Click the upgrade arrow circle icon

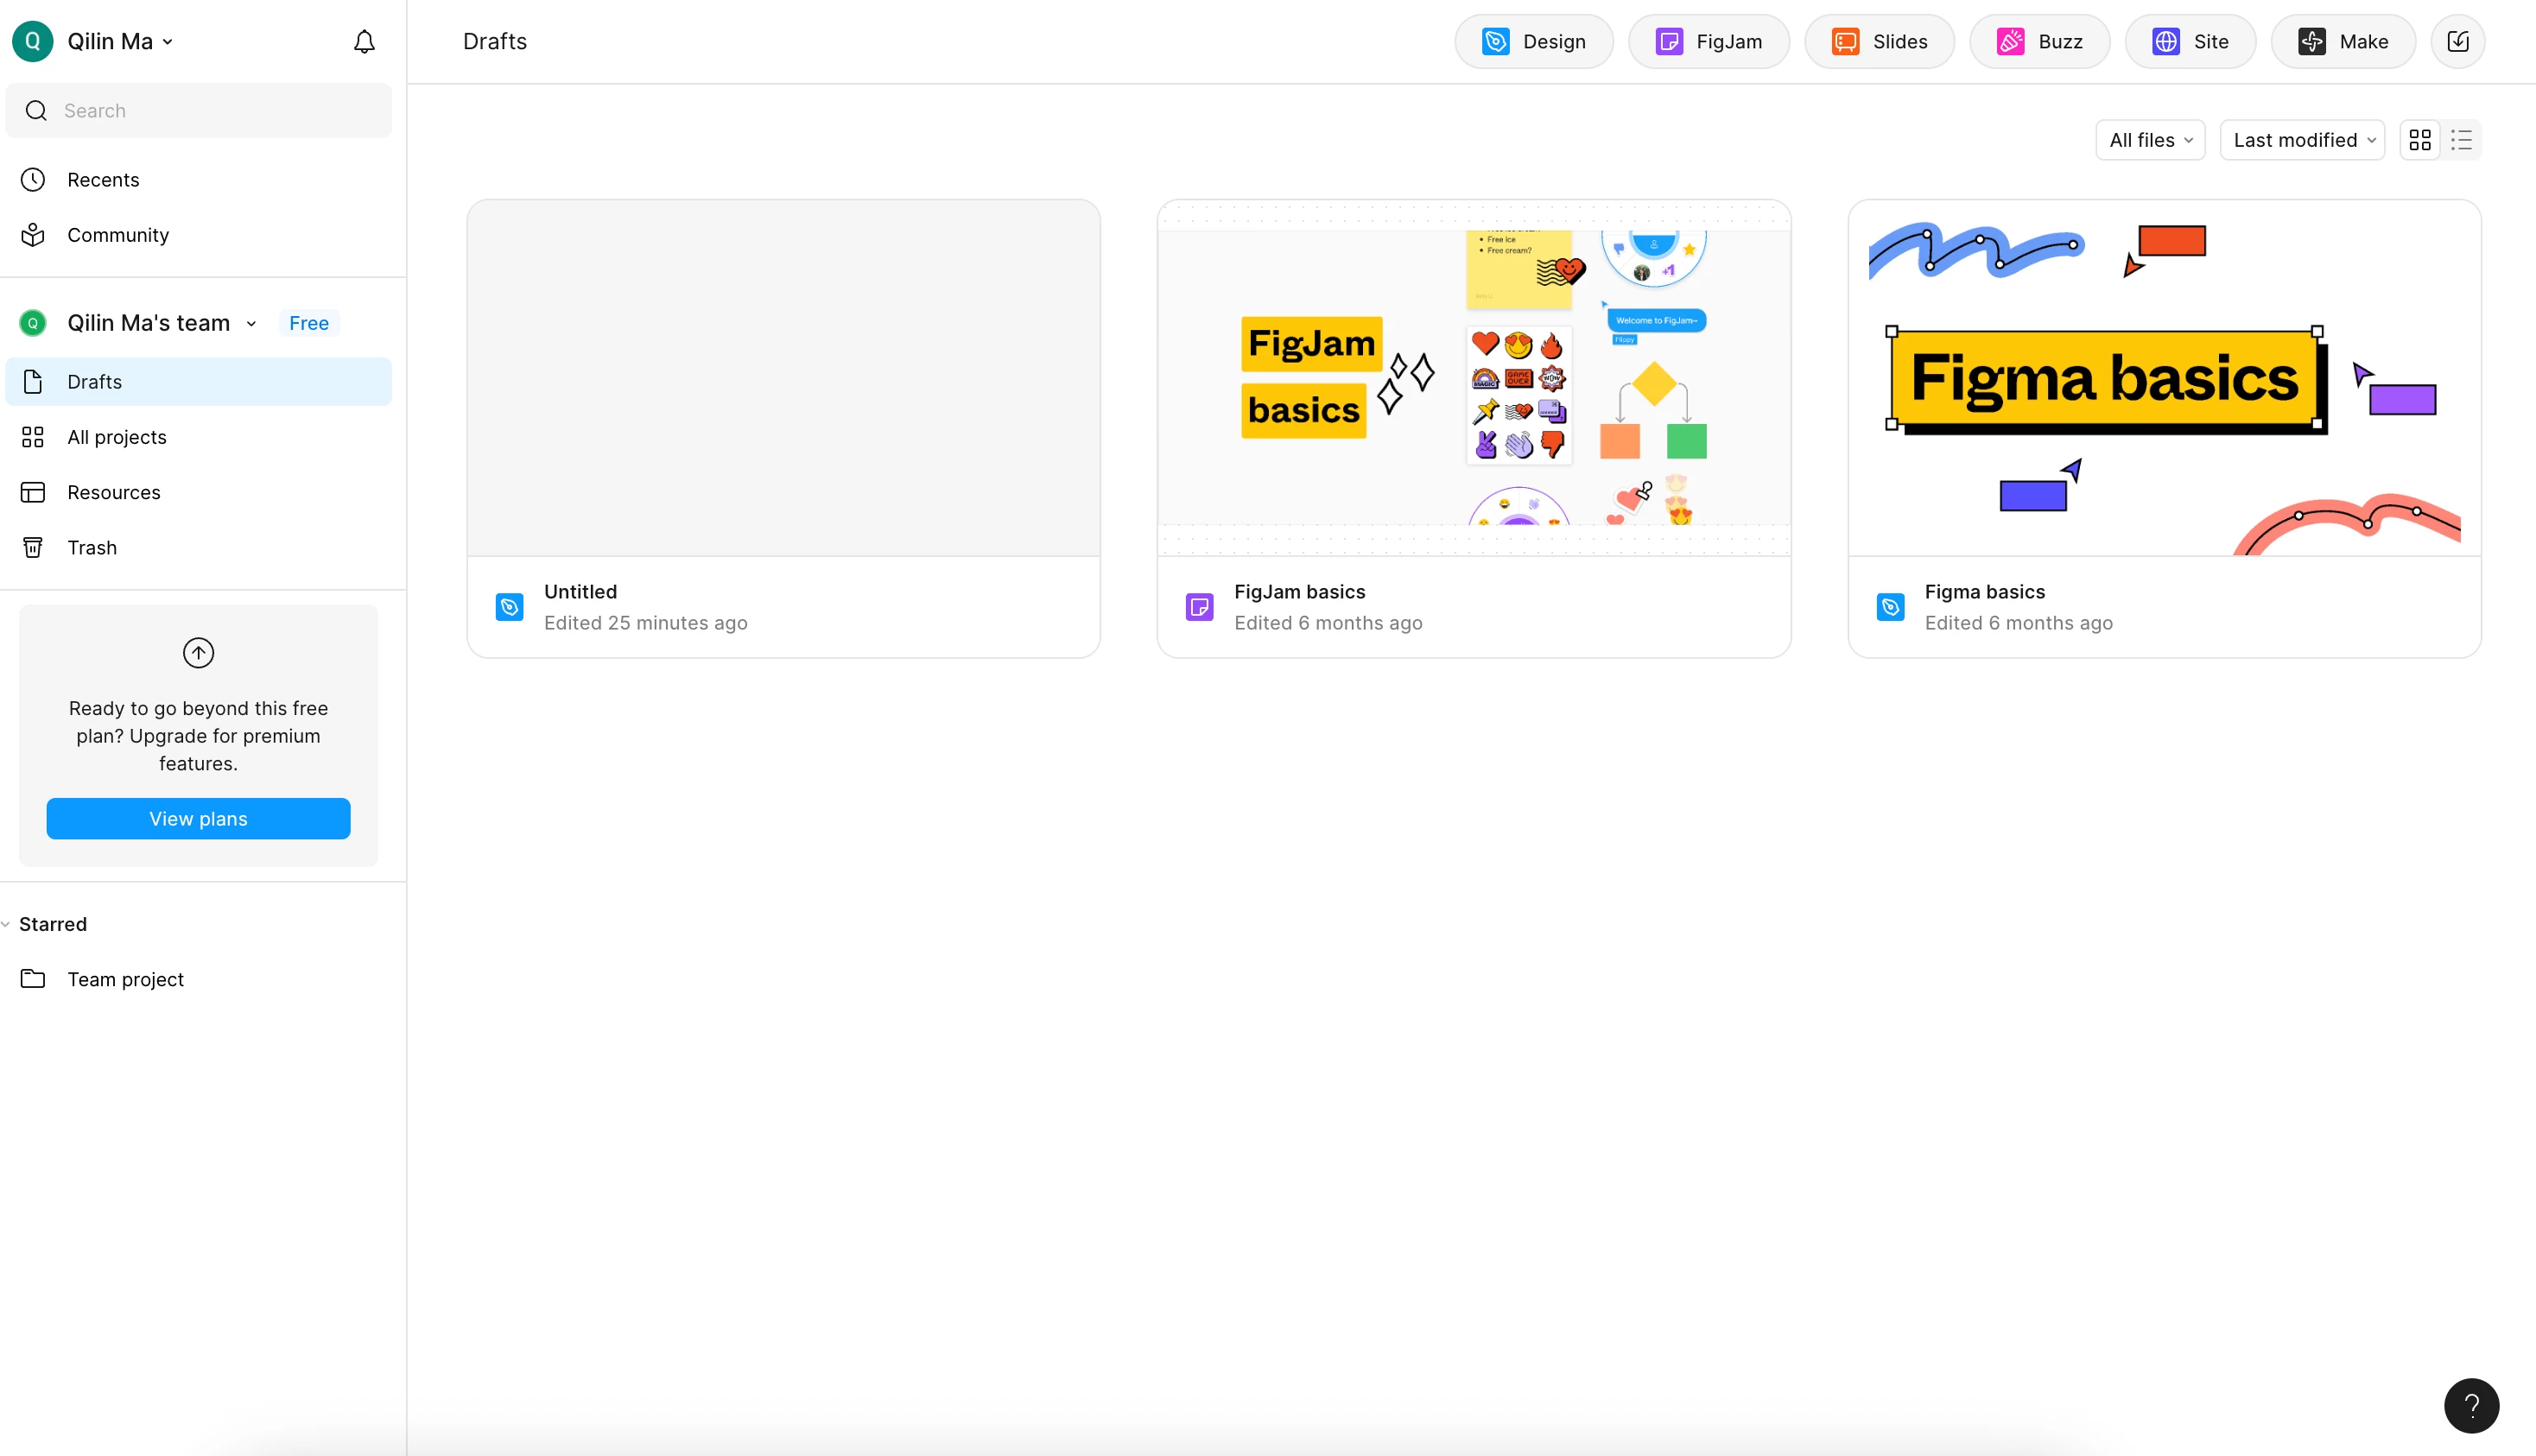coord(198,653)
